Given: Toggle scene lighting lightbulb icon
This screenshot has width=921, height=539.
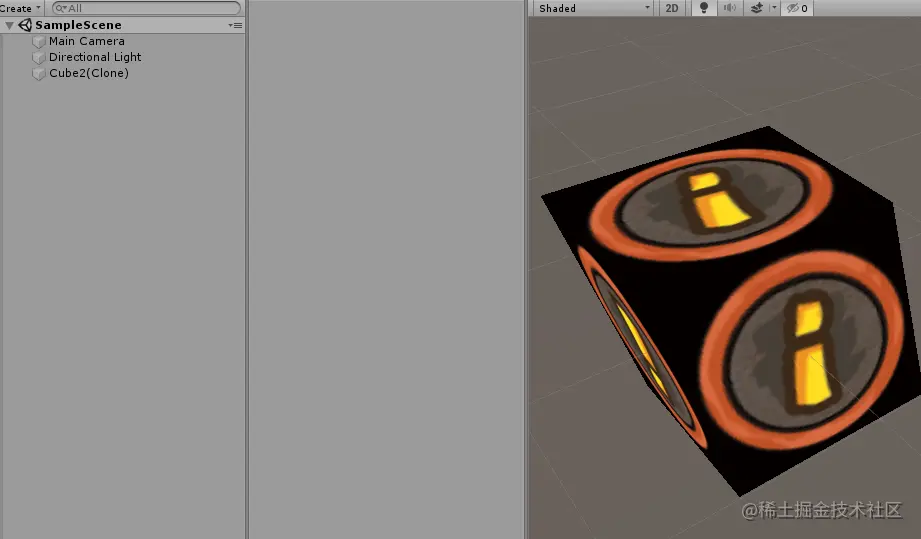Looking at the screenshot, I should [x=704, y=8].
